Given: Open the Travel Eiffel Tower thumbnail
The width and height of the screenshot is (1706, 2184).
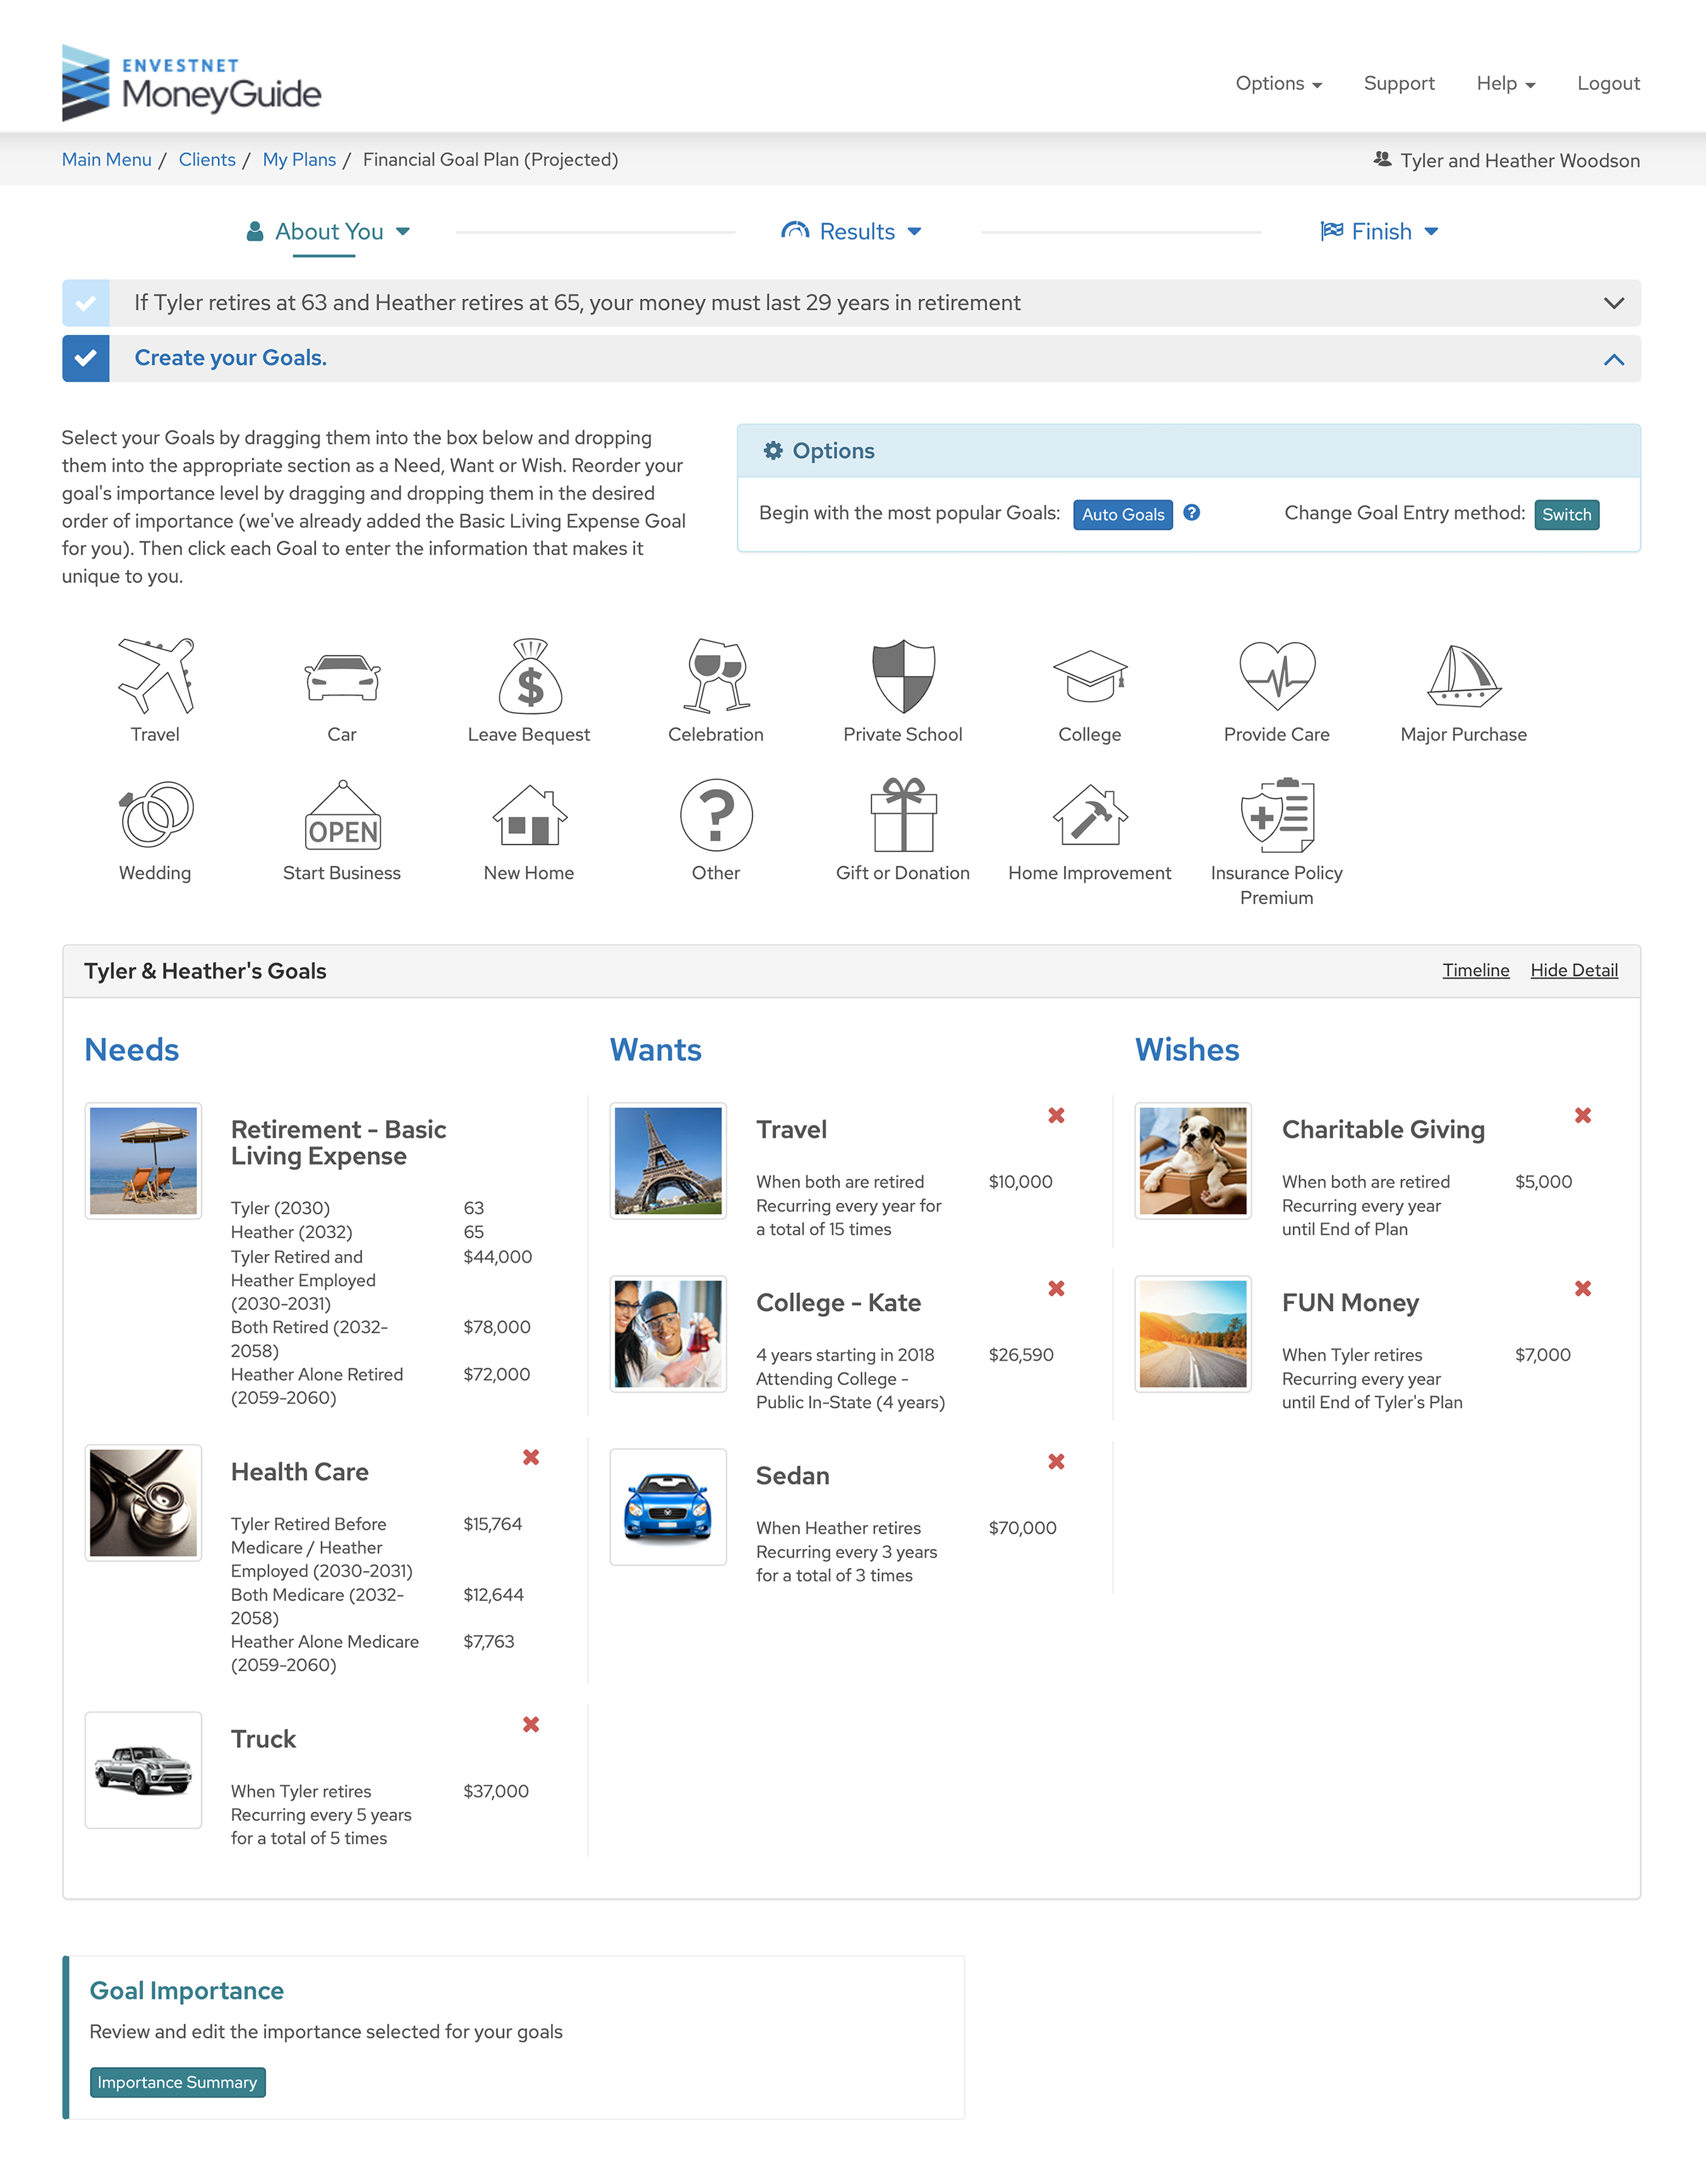Looking at the screenshot, I should click(668, 1161).
